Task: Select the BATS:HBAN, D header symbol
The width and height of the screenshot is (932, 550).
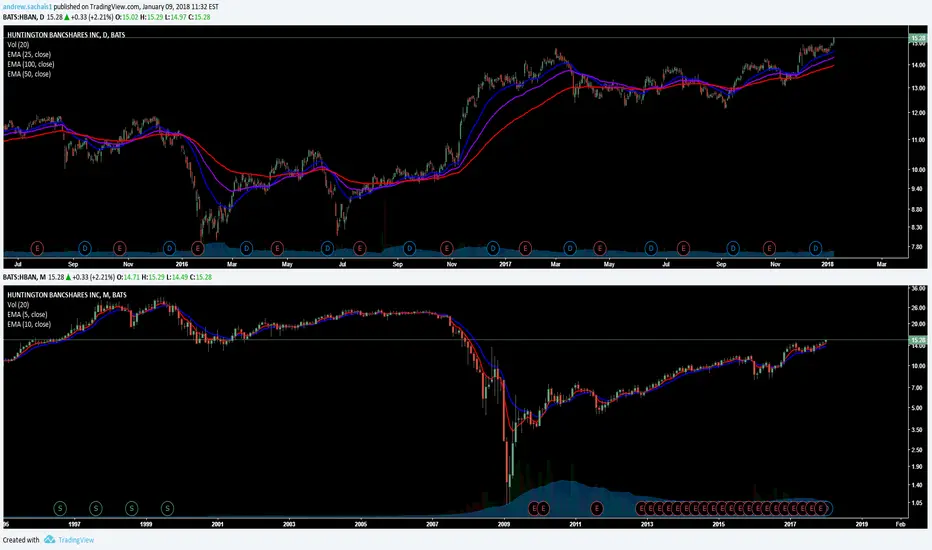Action: (23, 17)
